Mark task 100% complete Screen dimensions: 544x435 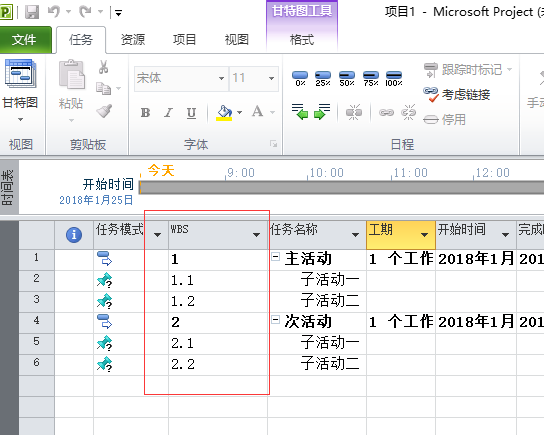click(x=394, y=78)
